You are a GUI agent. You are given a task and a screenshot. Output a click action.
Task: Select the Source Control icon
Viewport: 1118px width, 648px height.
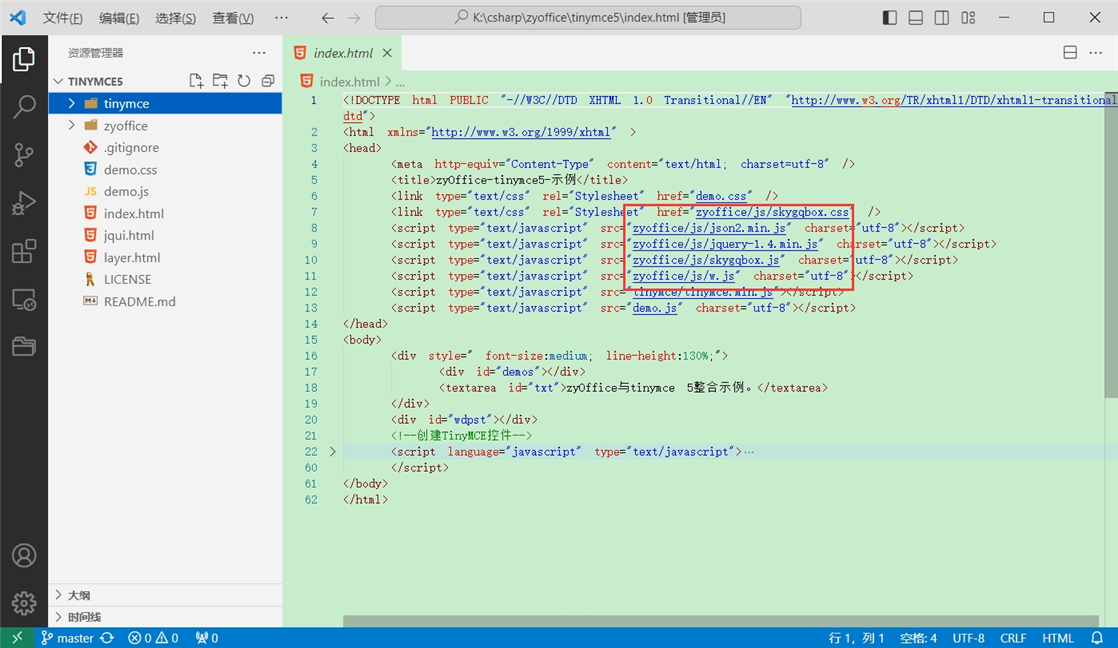coord(24,155)
